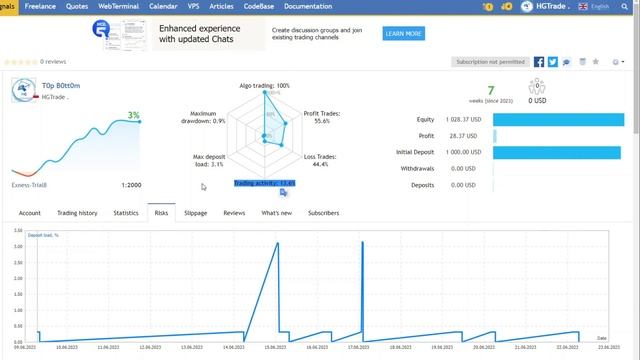This screenshot has width=640, height=360.
Task: Click the gray clipboard icon near the star
Action: pos(582,62)
